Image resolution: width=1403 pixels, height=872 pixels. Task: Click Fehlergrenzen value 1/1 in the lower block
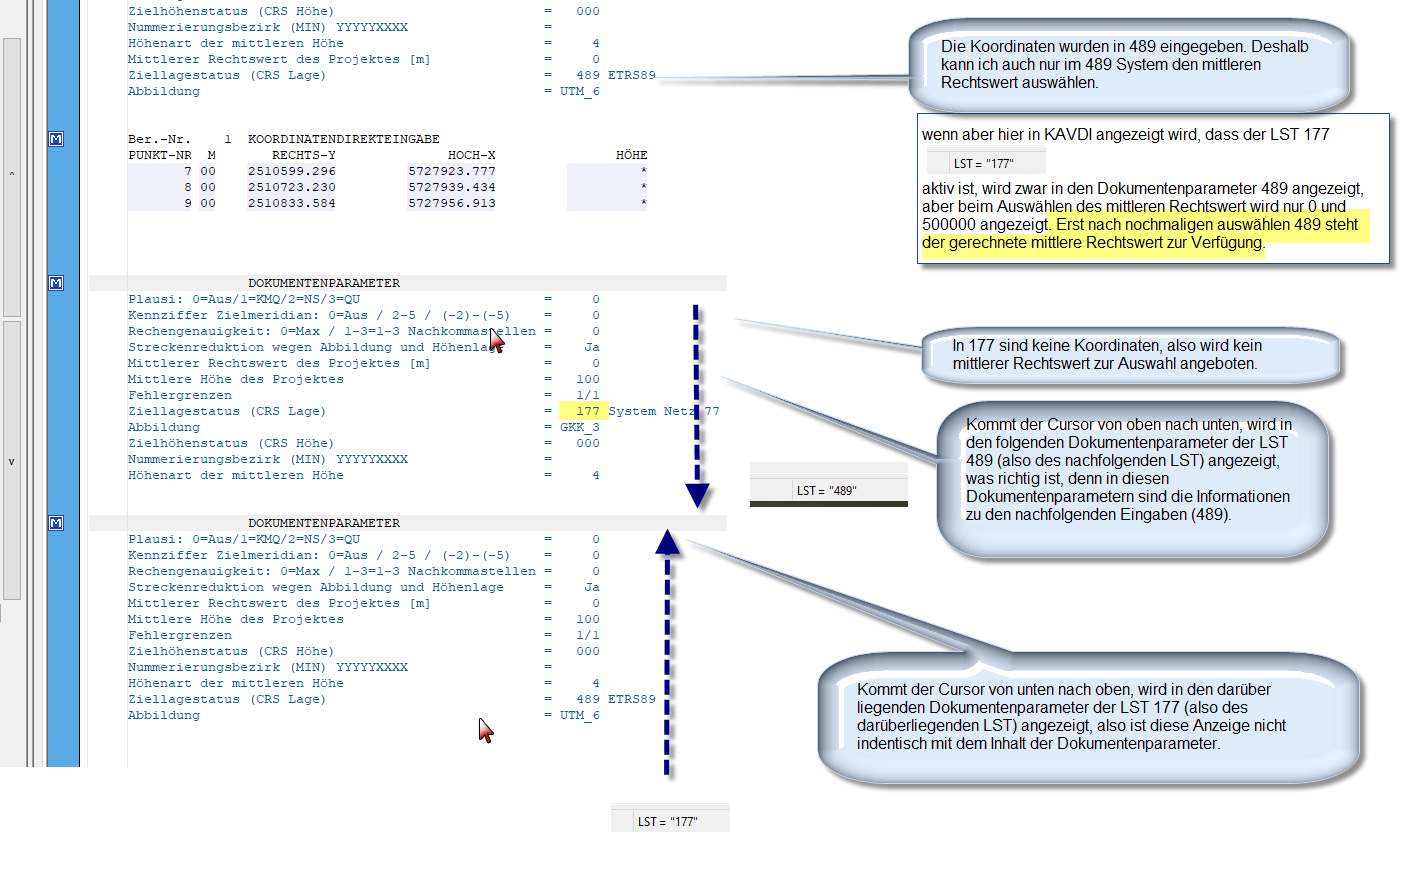click(587, 635)
